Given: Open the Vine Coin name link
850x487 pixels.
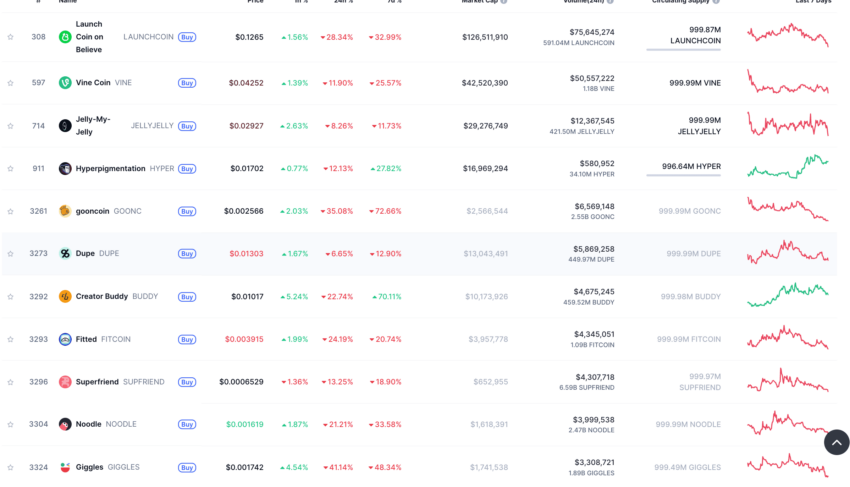Looking at the screenshot, I should (x=93, y=82).
